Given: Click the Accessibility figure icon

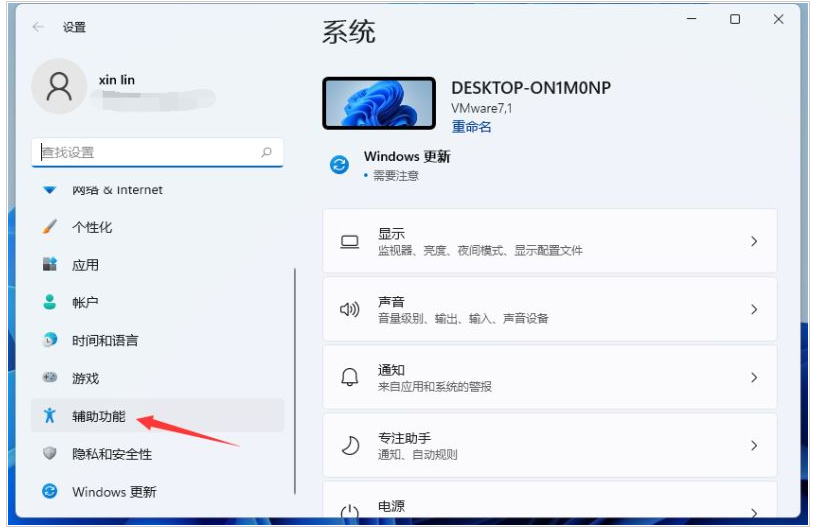Looking at the screenshot, I should (x=50, y=416).
